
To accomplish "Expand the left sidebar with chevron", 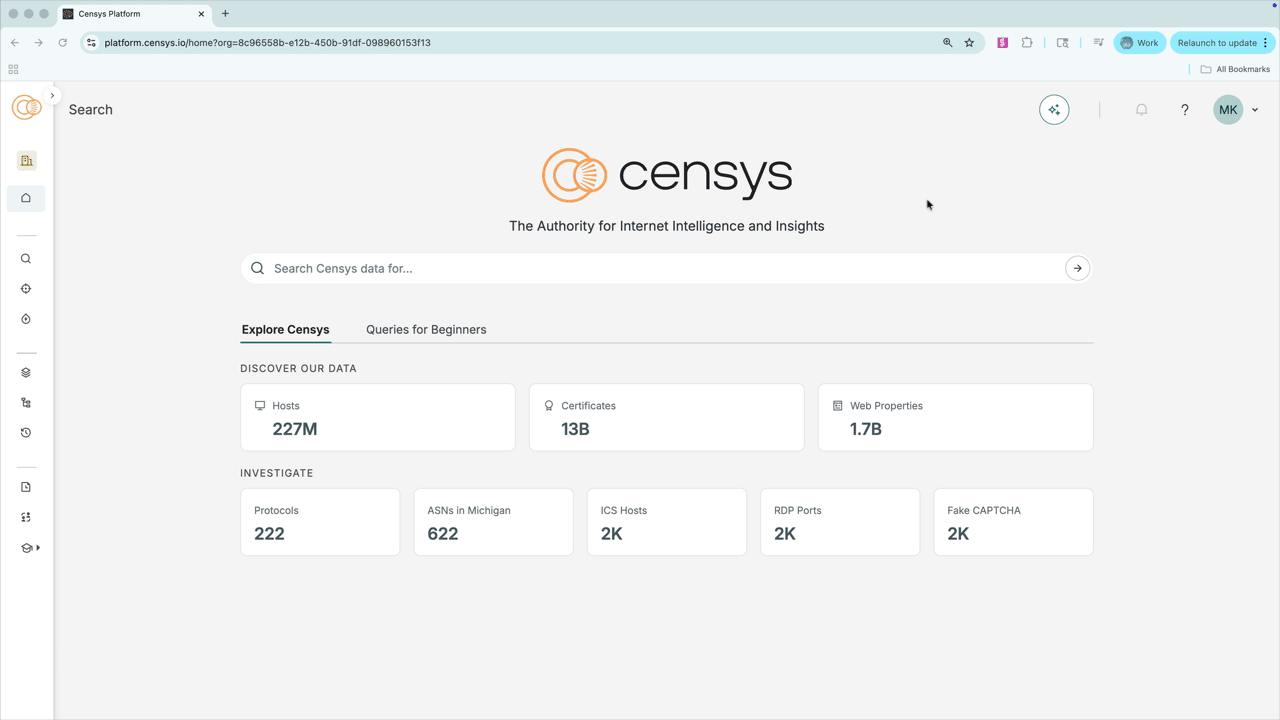I will (52, 96).
